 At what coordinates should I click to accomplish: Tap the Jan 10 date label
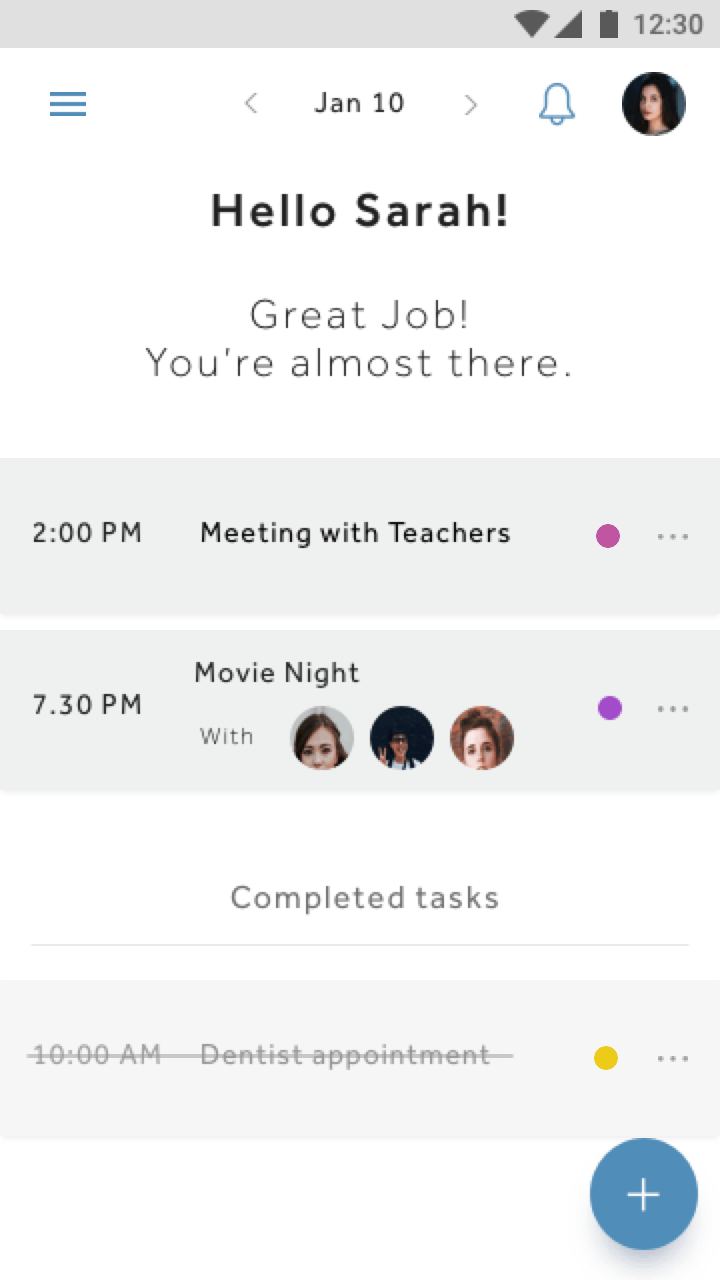coord(359,103)
